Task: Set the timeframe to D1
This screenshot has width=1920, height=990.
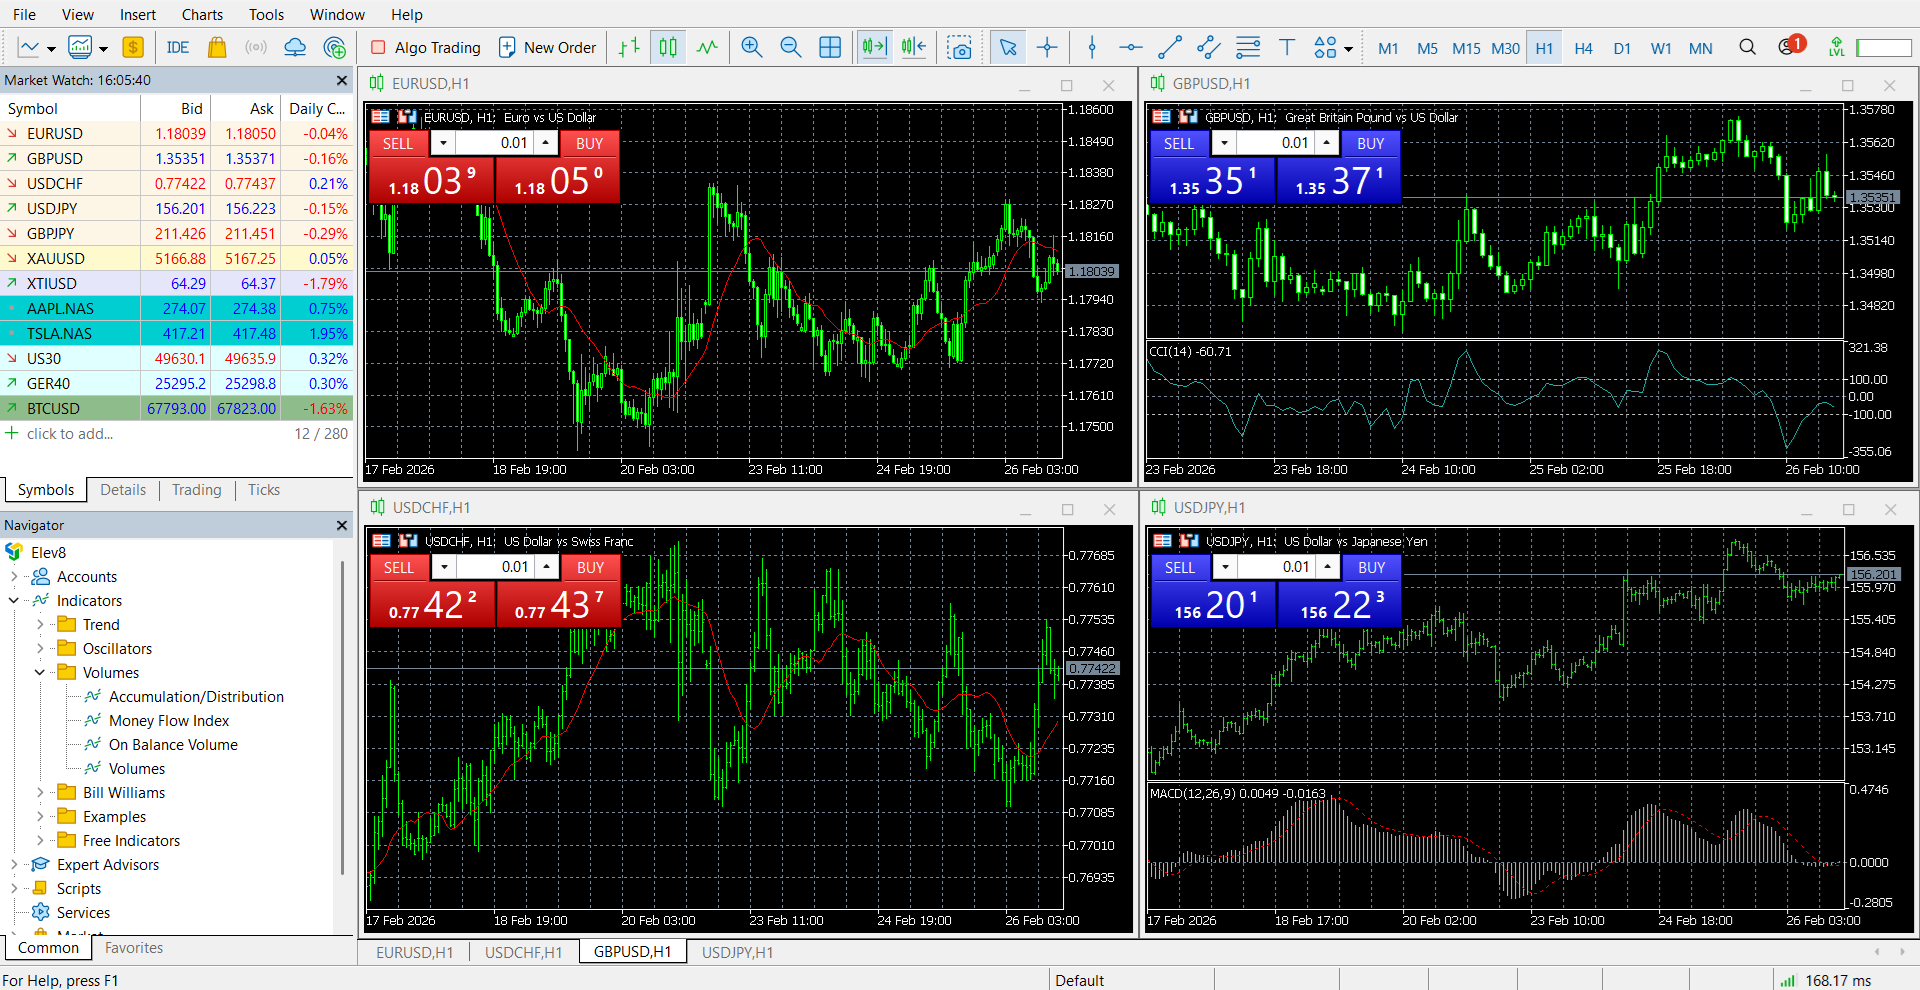Action: (1622, 48)
